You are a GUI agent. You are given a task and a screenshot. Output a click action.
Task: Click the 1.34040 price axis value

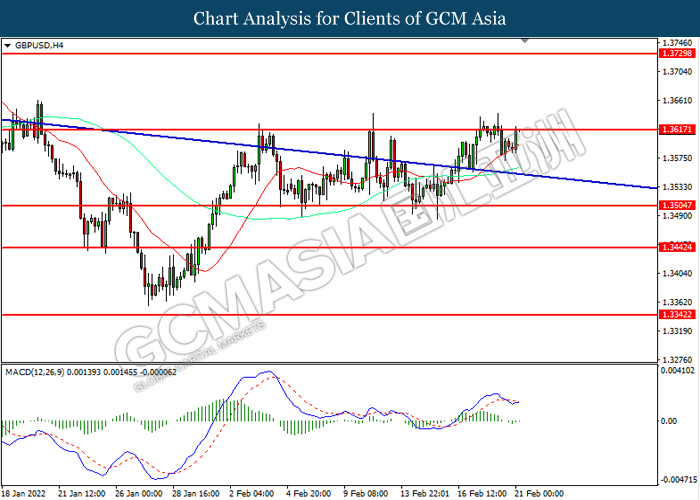click(x=677, y=273)
